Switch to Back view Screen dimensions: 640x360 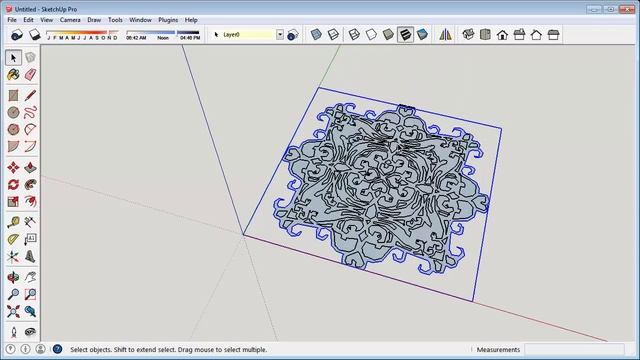pyautogui.click(x=536, y=34)
